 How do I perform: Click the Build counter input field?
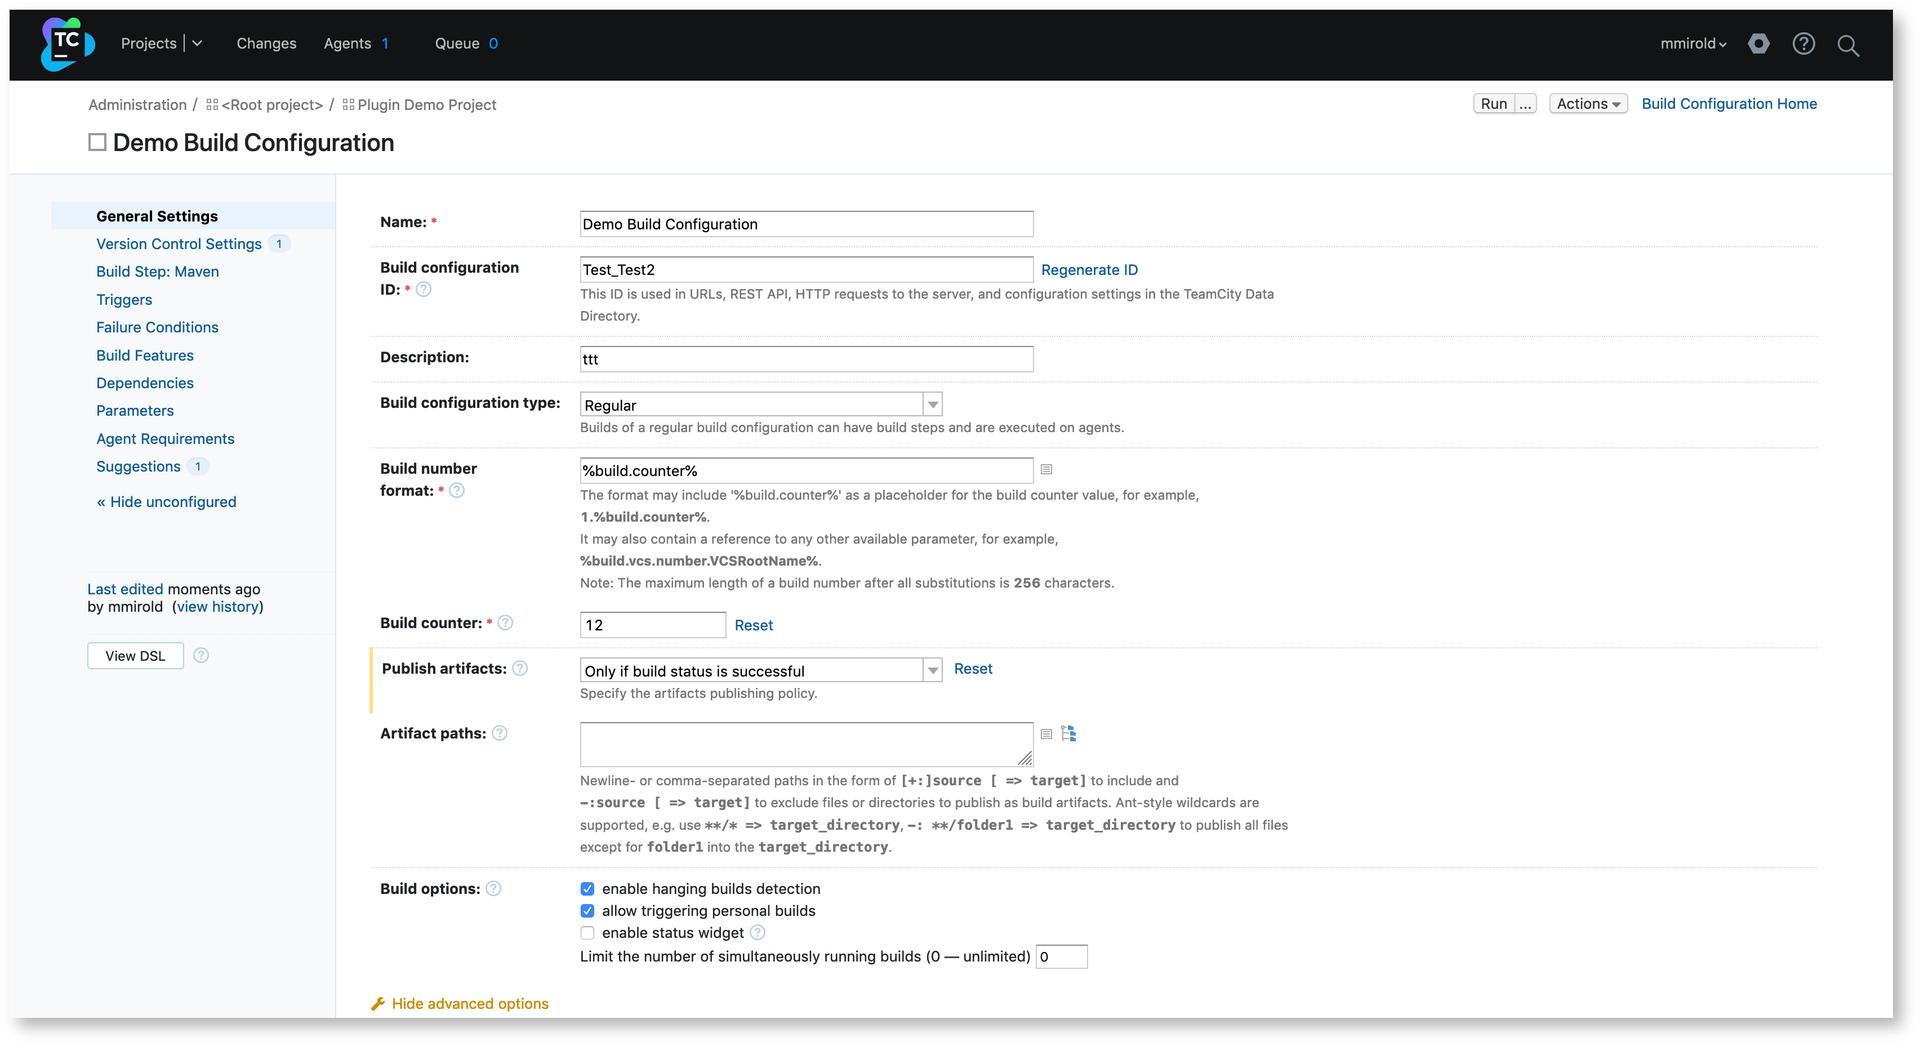tap(653, 625)
